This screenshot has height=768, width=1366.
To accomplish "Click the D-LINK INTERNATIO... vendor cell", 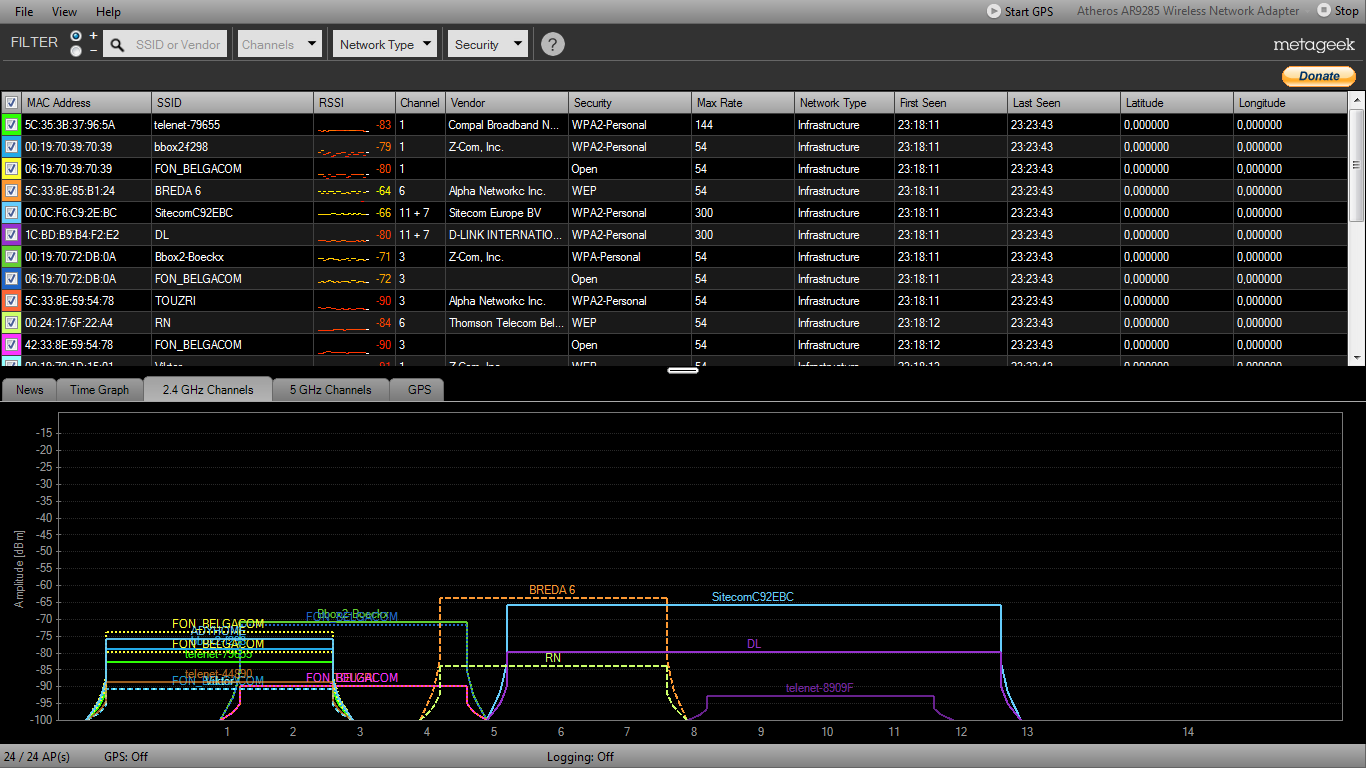I will (x=507, y=235).
